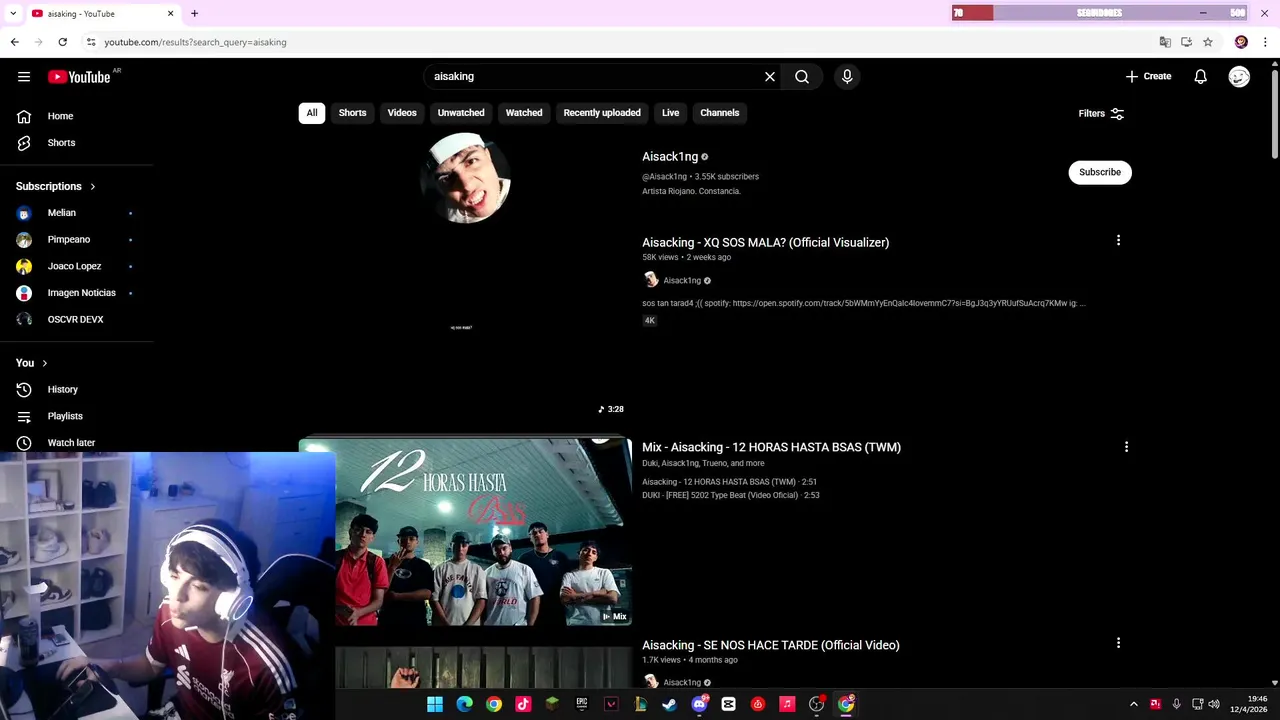Screen dimensions: 1280x720
Task: Click the Create button
Action: pos(1148,76)
